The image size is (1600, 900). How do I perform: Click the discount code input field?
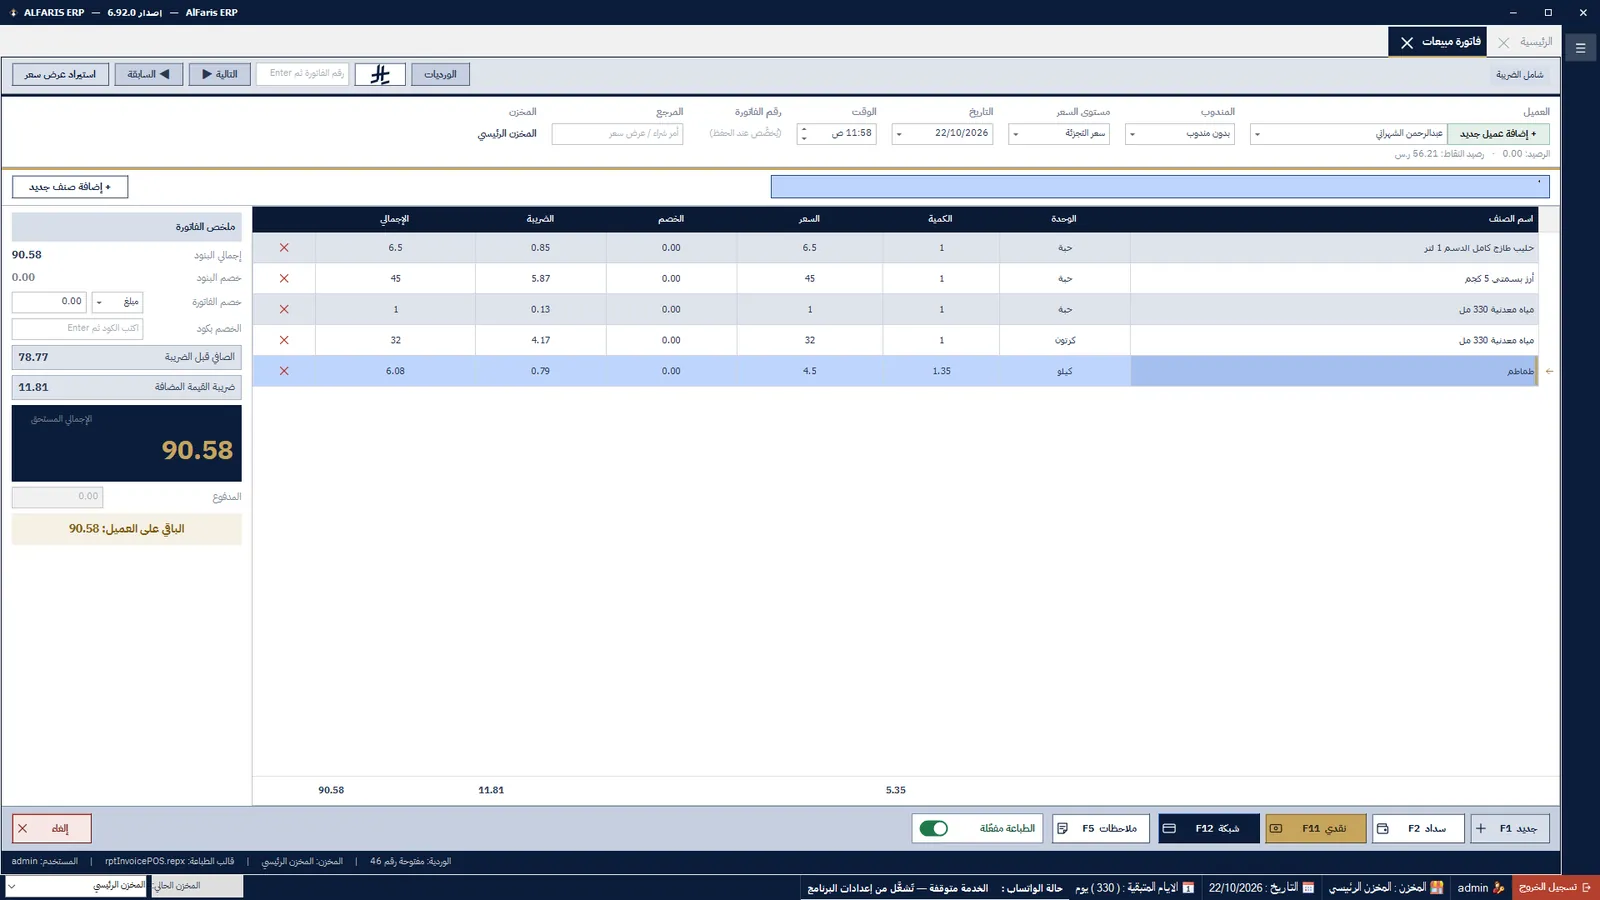click(x=77, y=328)
